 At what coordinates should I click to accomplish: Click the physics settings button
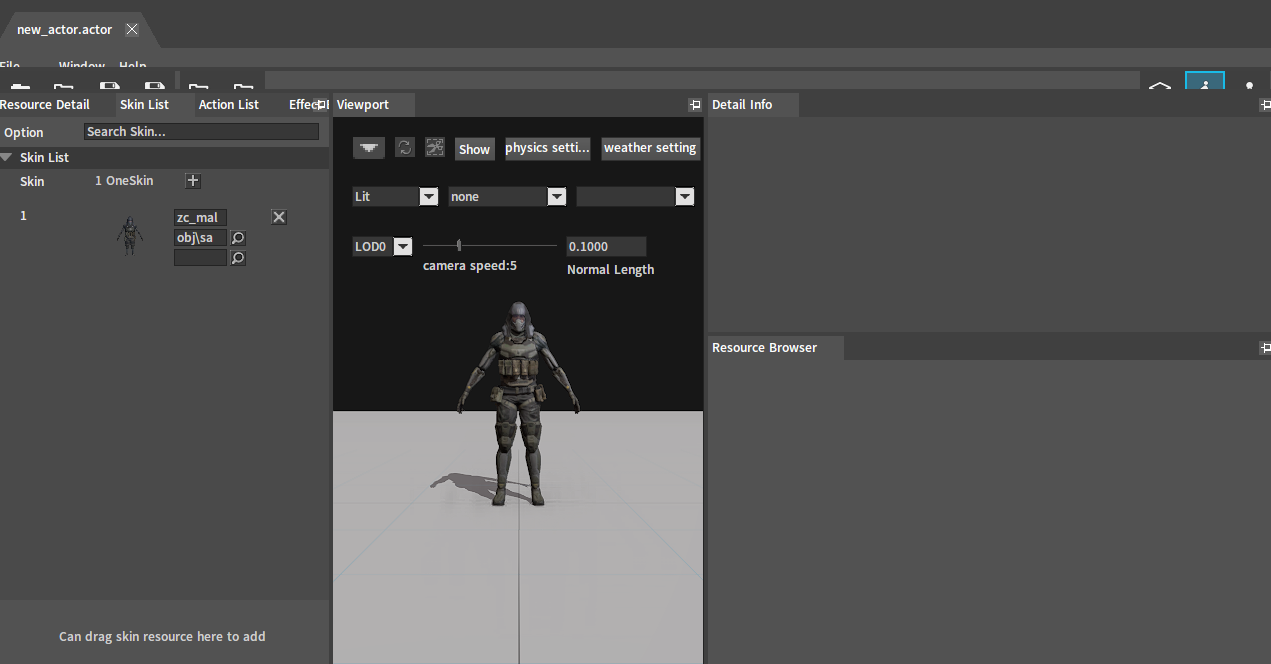click(548, 148)
